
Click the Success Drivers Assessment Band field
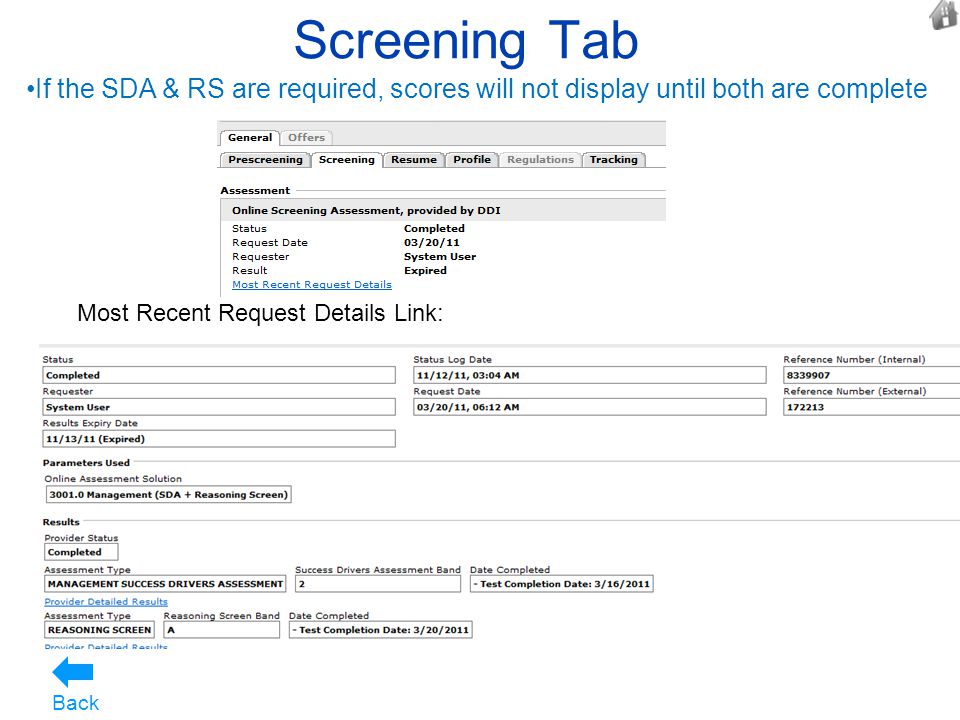pyautogui.click(x=378, y=584)
